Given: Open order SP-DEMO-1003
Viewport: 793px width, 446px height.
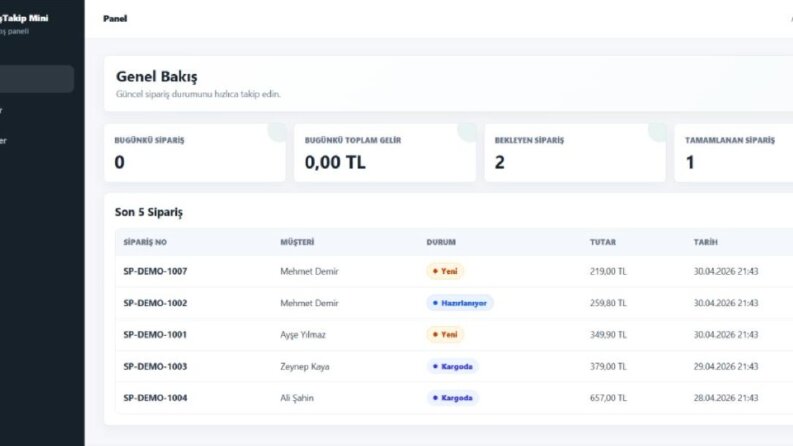Looking at the screenshot, I should pyautogui.click(x=155, y=367).
